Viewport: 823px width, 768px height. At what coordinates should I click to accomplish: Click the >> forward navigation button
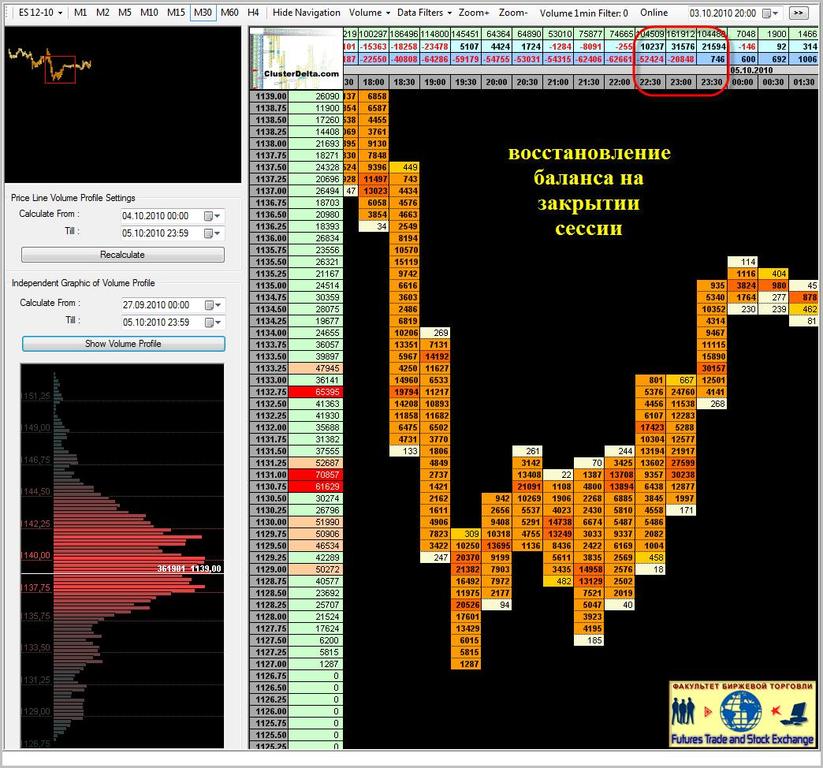coord(798,13)
